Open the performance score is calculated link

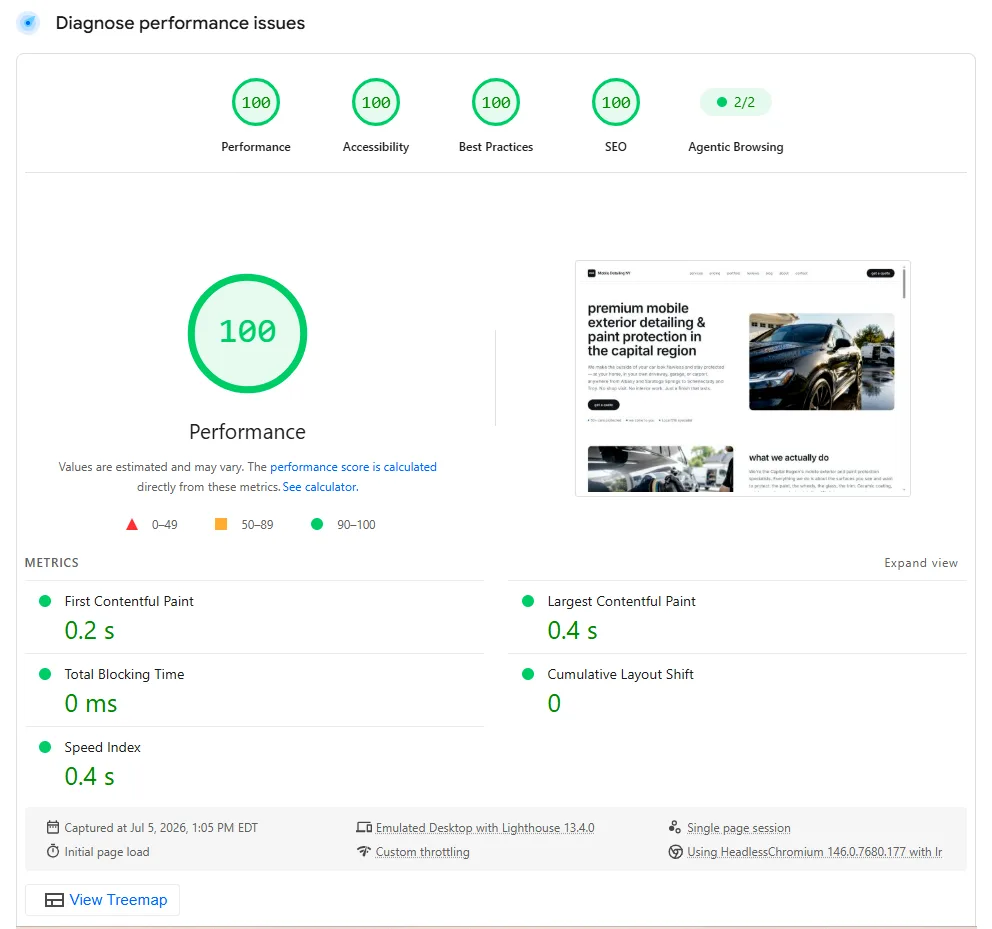click(x=353, y=466)
